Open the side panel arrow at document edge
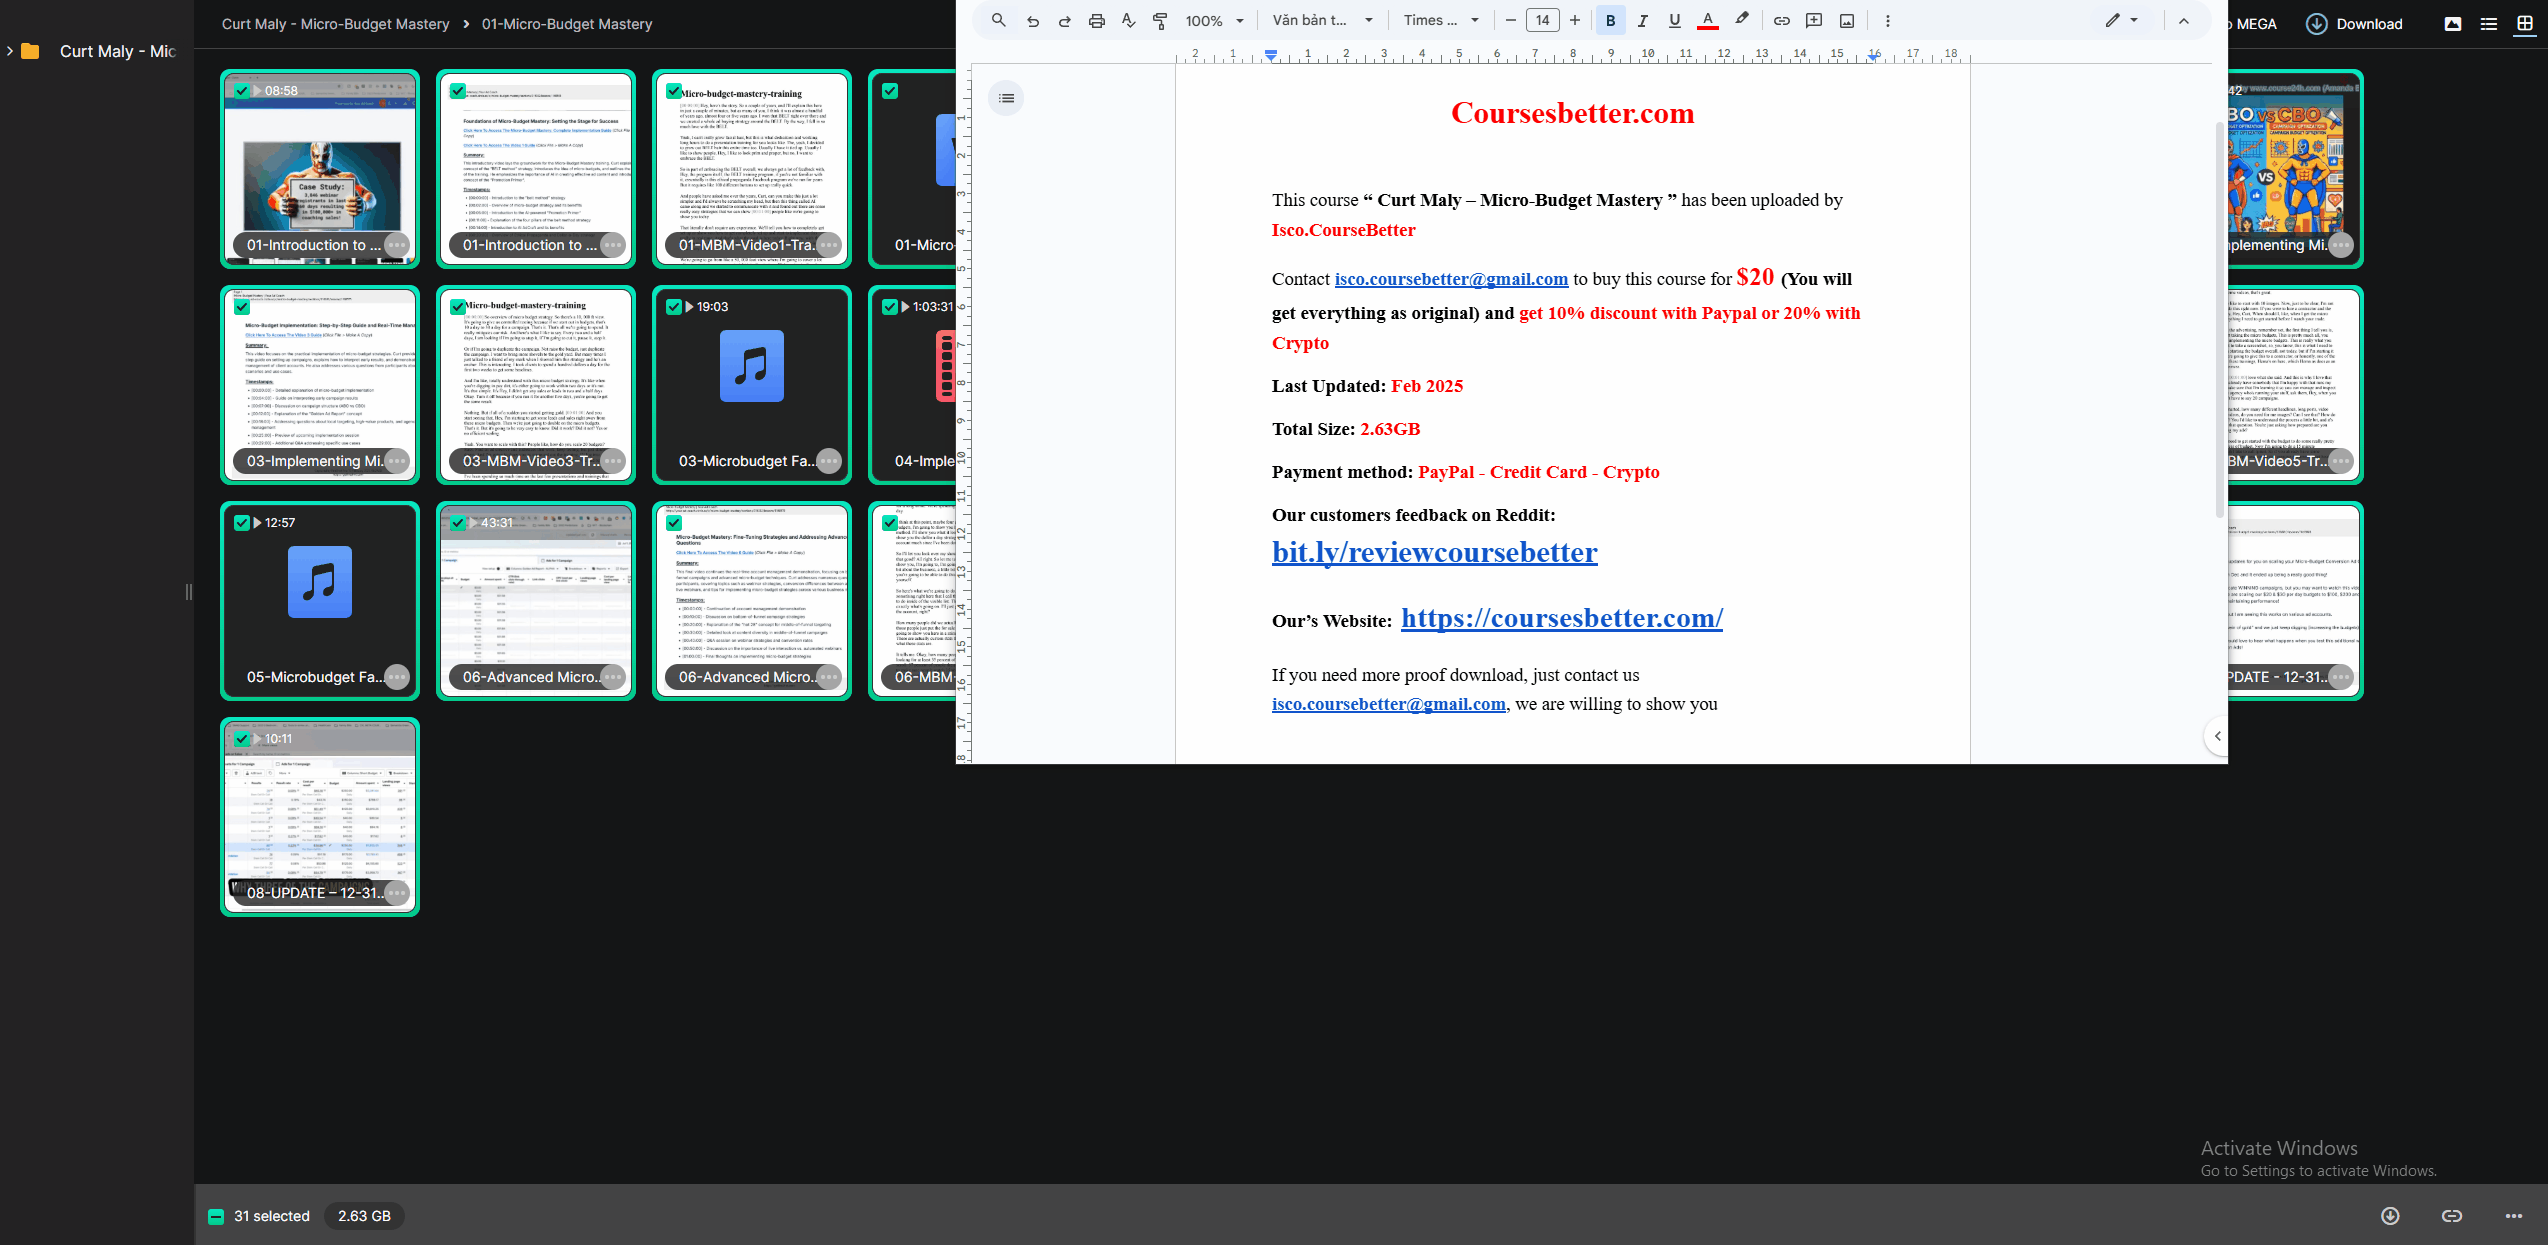 coord(2217,736)
